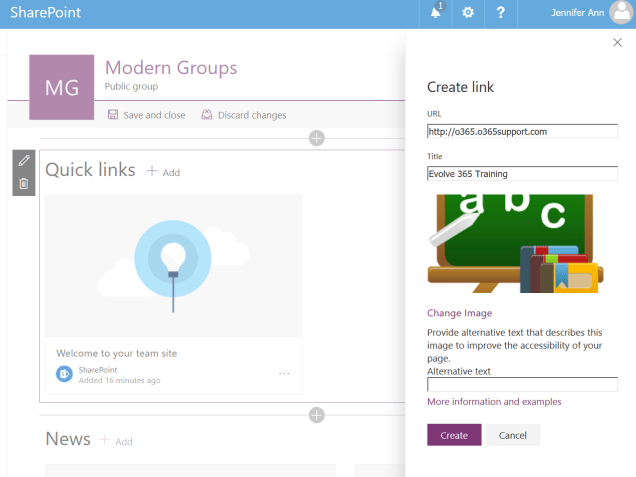Add a News item
Image resolution: width=636 pixels, height=477 pixels.
click(115, 441)
